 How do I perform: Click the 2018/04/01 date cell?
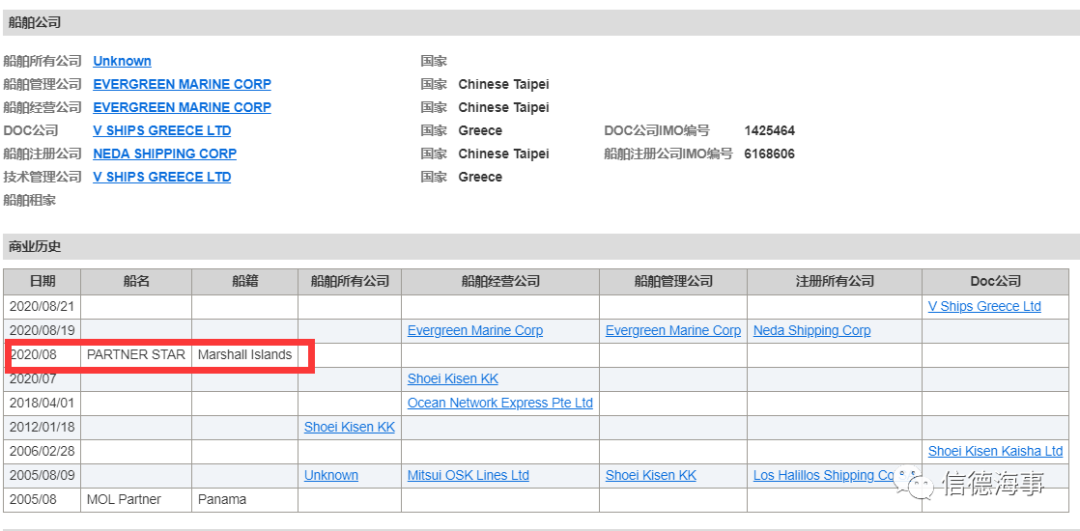coord(42,403)
